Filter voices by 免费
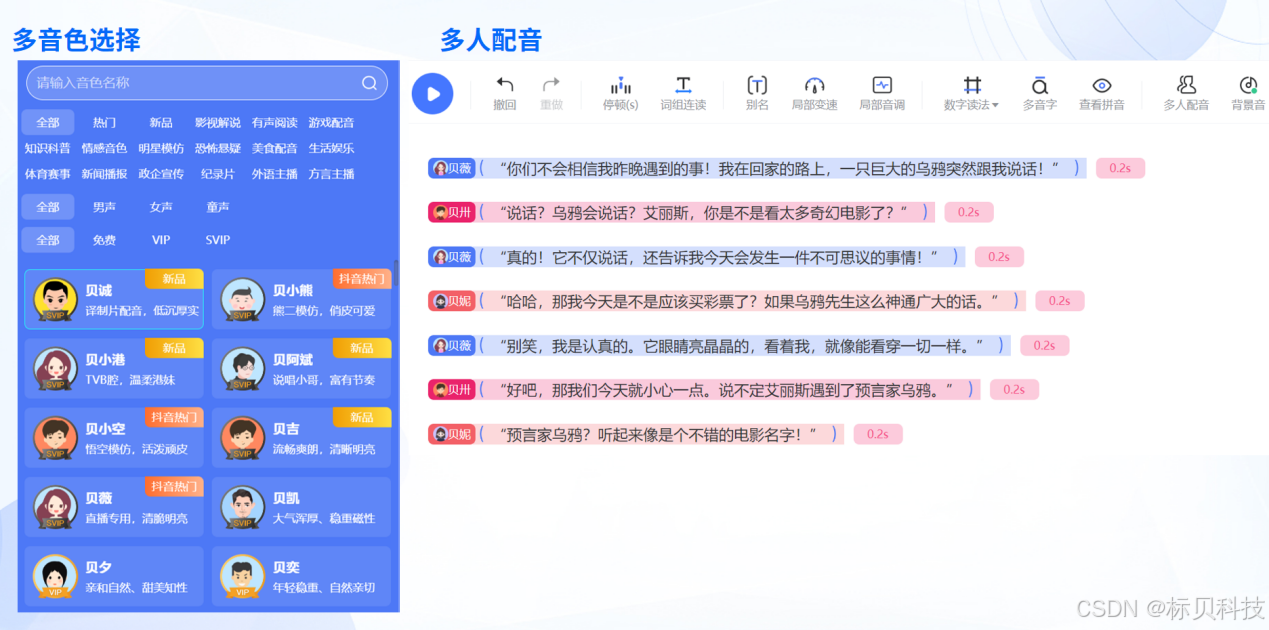The image size is (1269, 630). [x=104, y=240]
